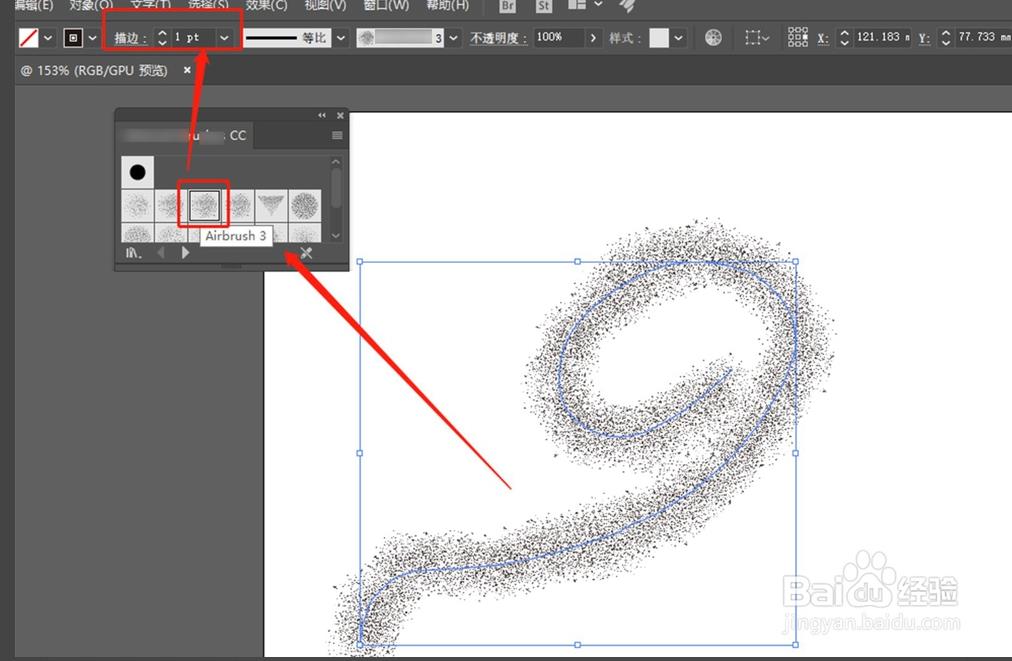Screen dimensions: 1012x661
Task: Click the reference point grid icon
Action: (798, 37)
